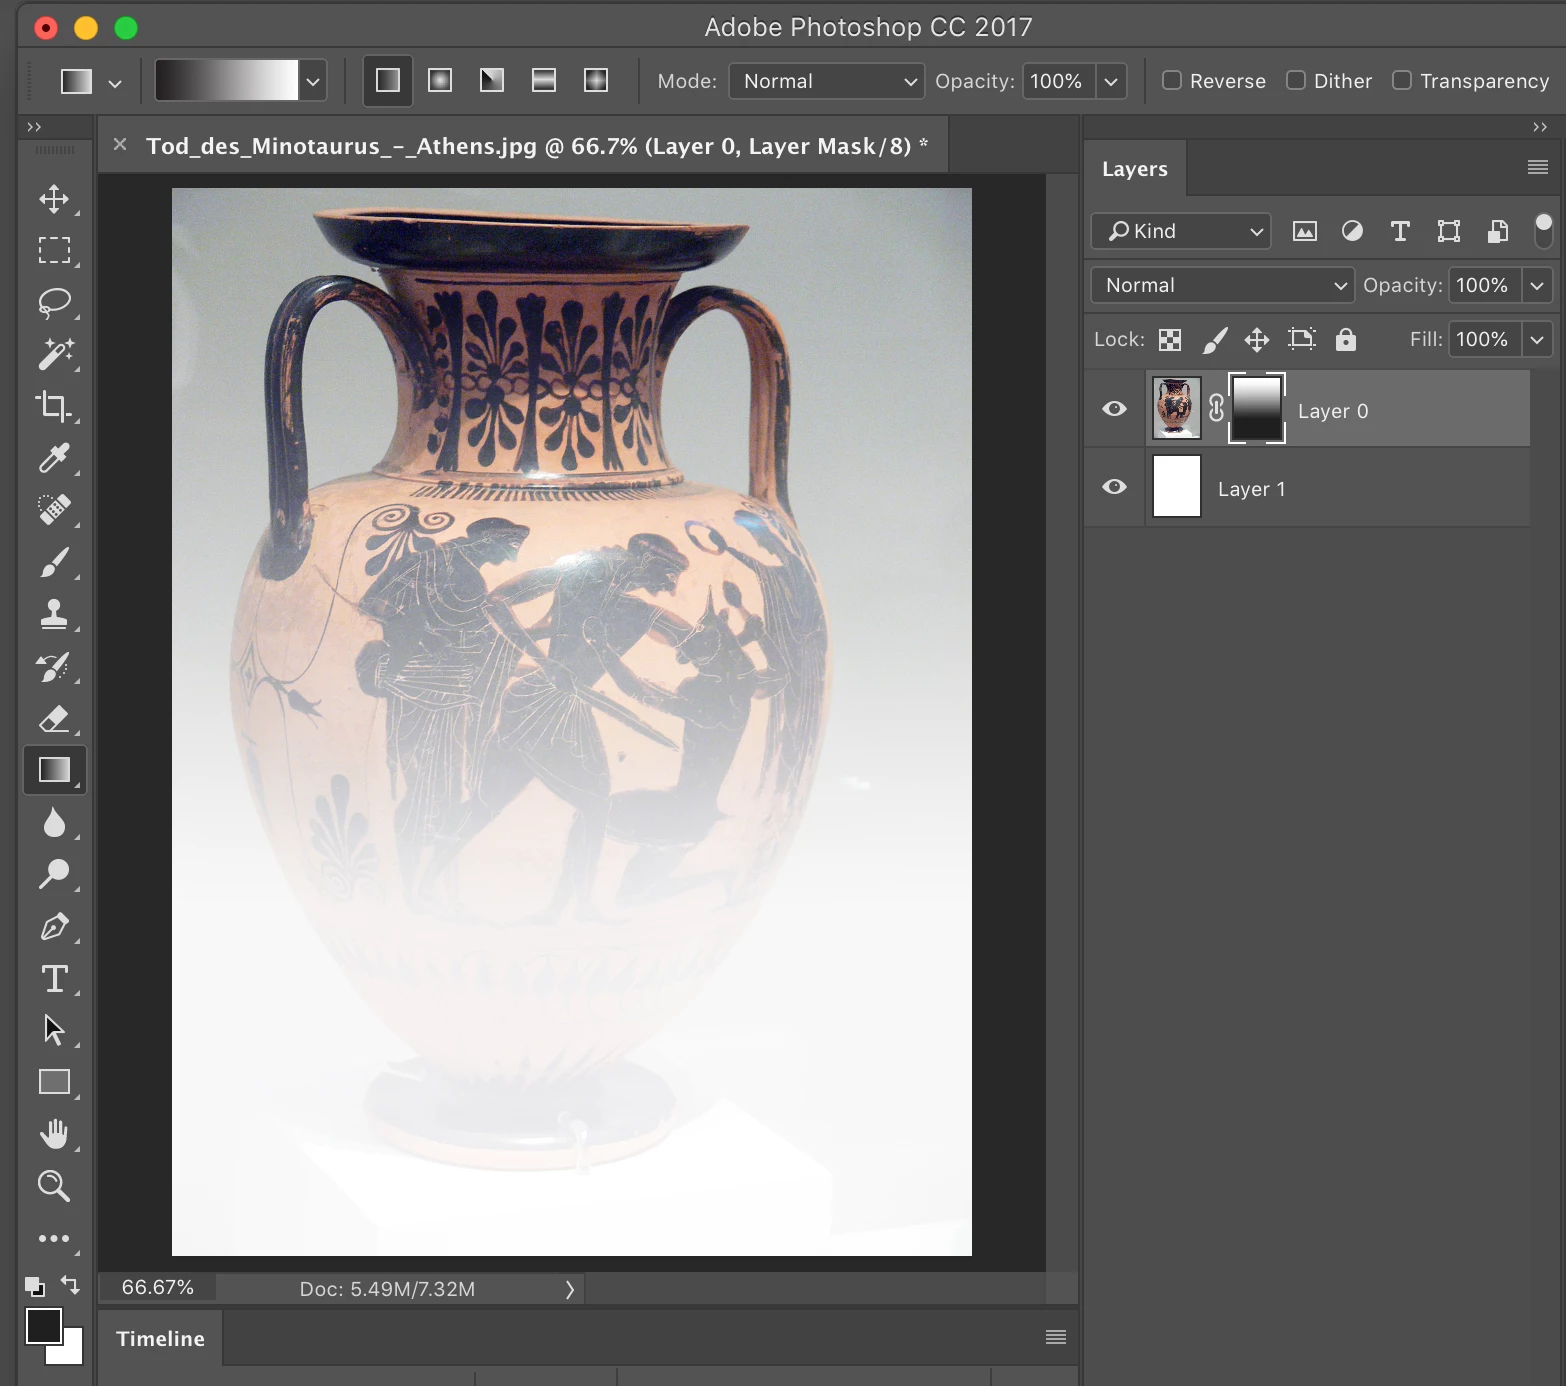Select the Healing Brush tool
Image resolution: width=1566 pixels, height=1386 pixels.
pos(54,510)
